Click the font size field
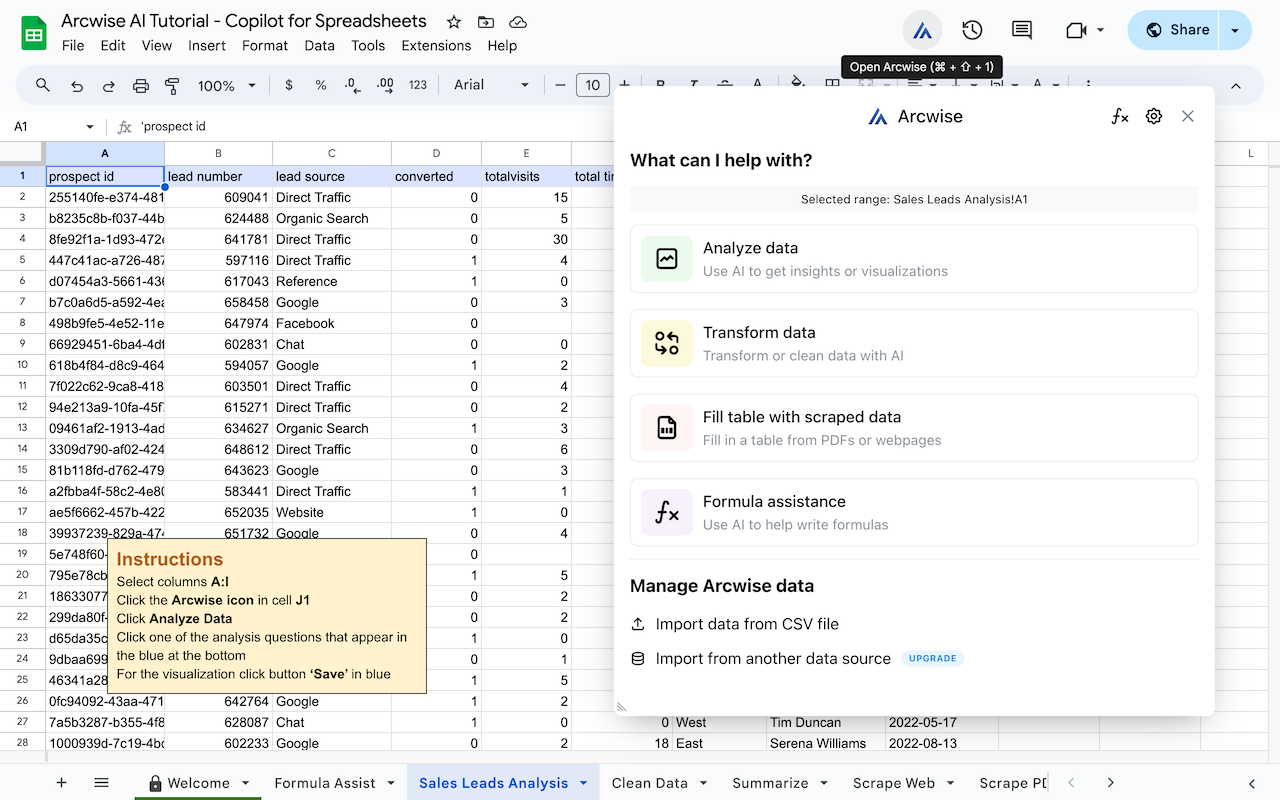This screenshot has width=1280, height=800. click(x=593, y=85)
